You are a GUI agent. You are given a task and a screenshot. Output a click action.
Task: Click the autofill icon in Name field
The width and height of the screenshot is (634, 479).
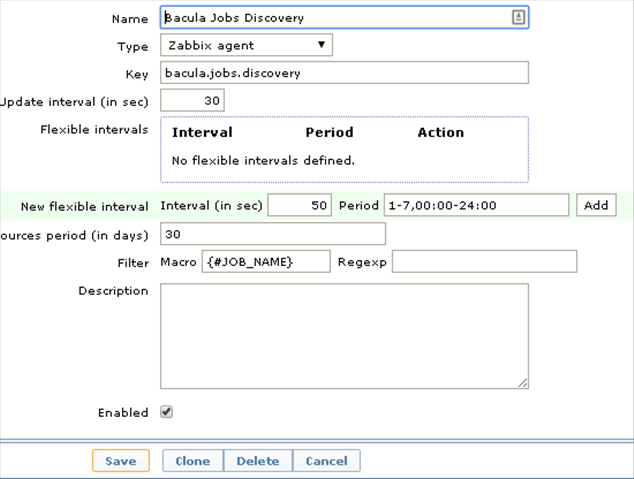(x=518, y=17)
